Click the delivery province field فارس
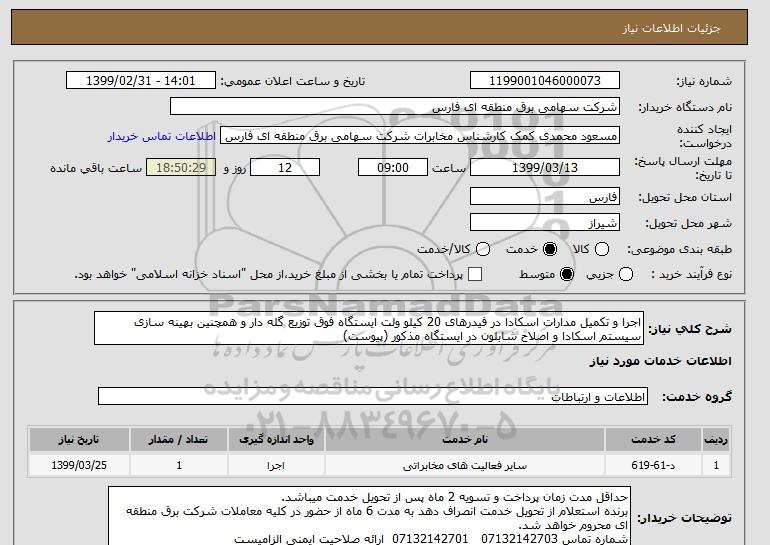Viewport: 770px width, 545px height. point(545,196)
